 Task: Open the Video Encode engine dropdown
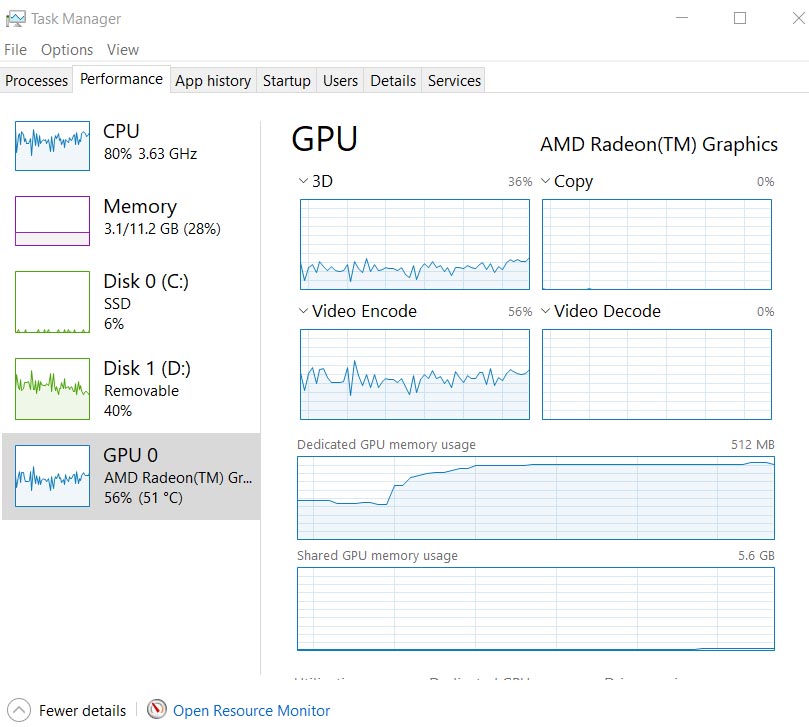coord(303,312)
